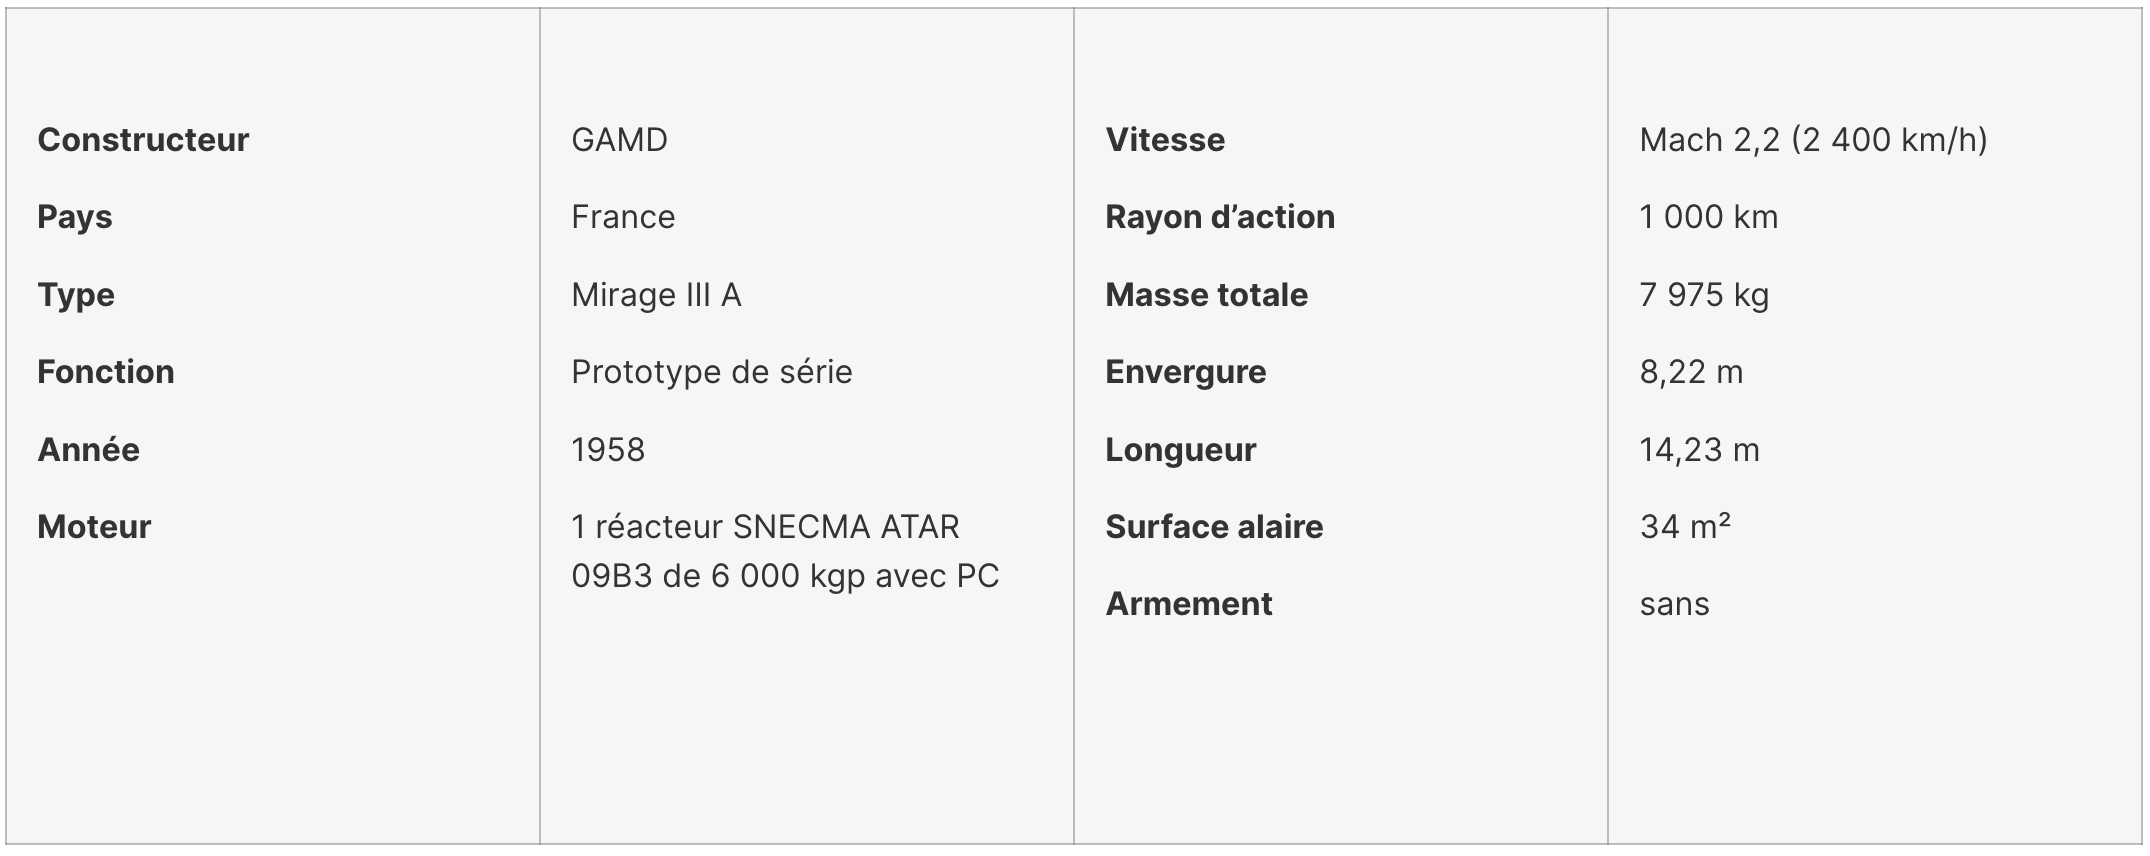Select the Mirage III A text
The height and width of the screenshot is (856, 2150).
click(x=656, y=295)
